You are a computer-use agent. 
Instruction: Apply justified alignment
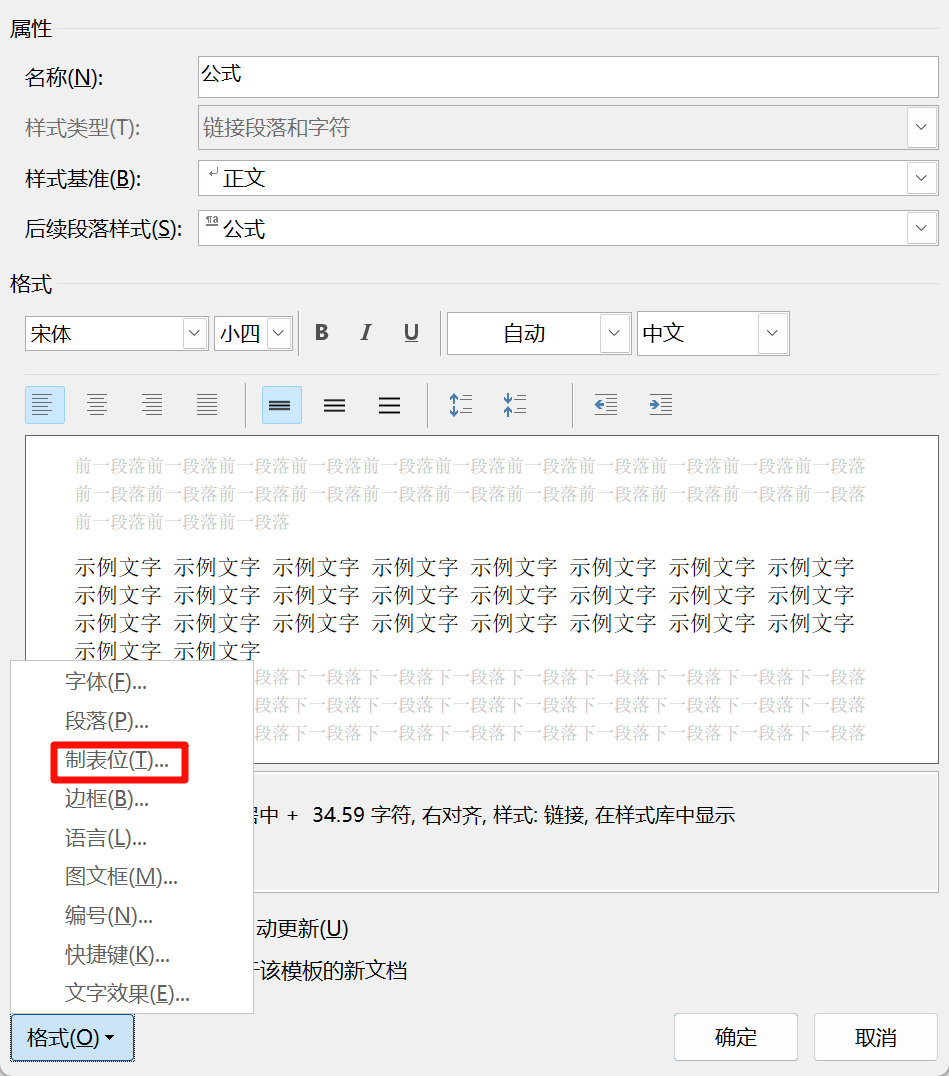206,405
